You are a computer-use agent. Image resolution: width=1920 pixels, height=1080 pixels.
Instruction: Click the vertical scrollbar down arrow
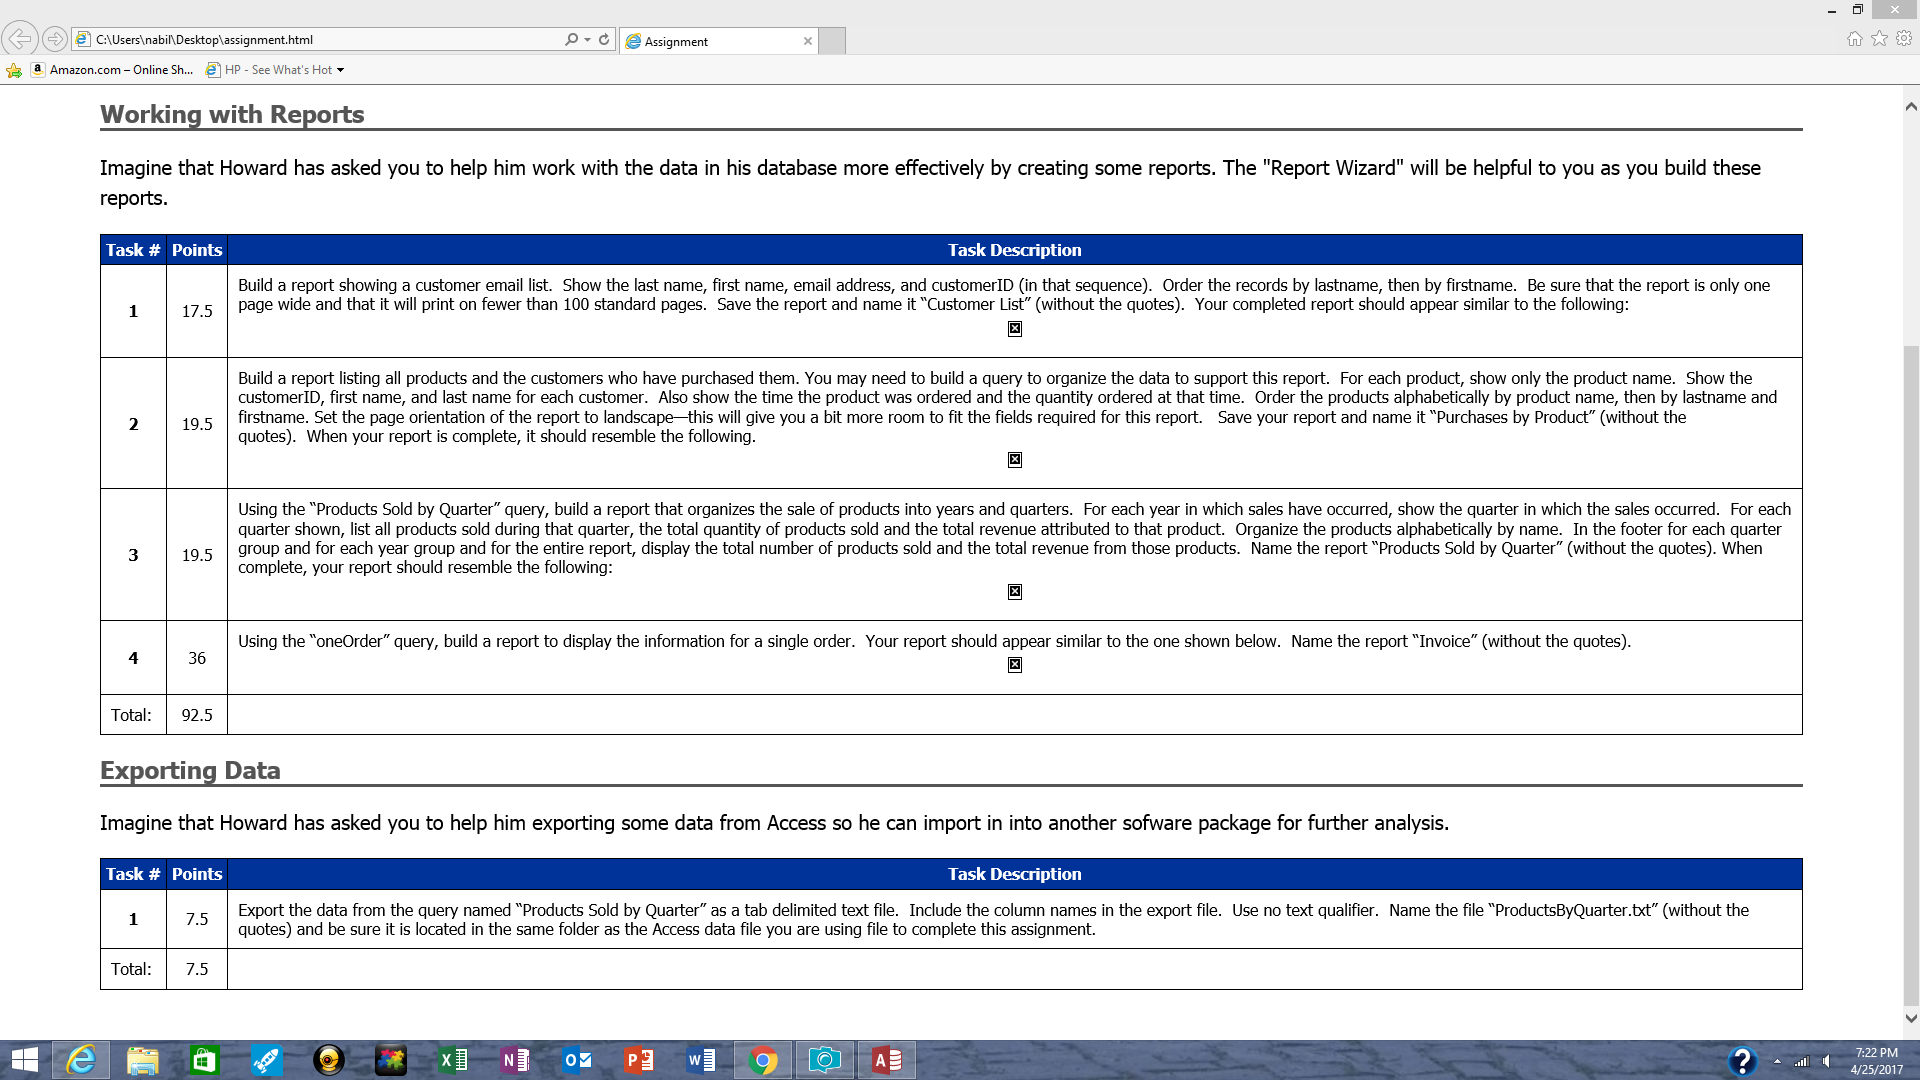tap(1911, 1018)
